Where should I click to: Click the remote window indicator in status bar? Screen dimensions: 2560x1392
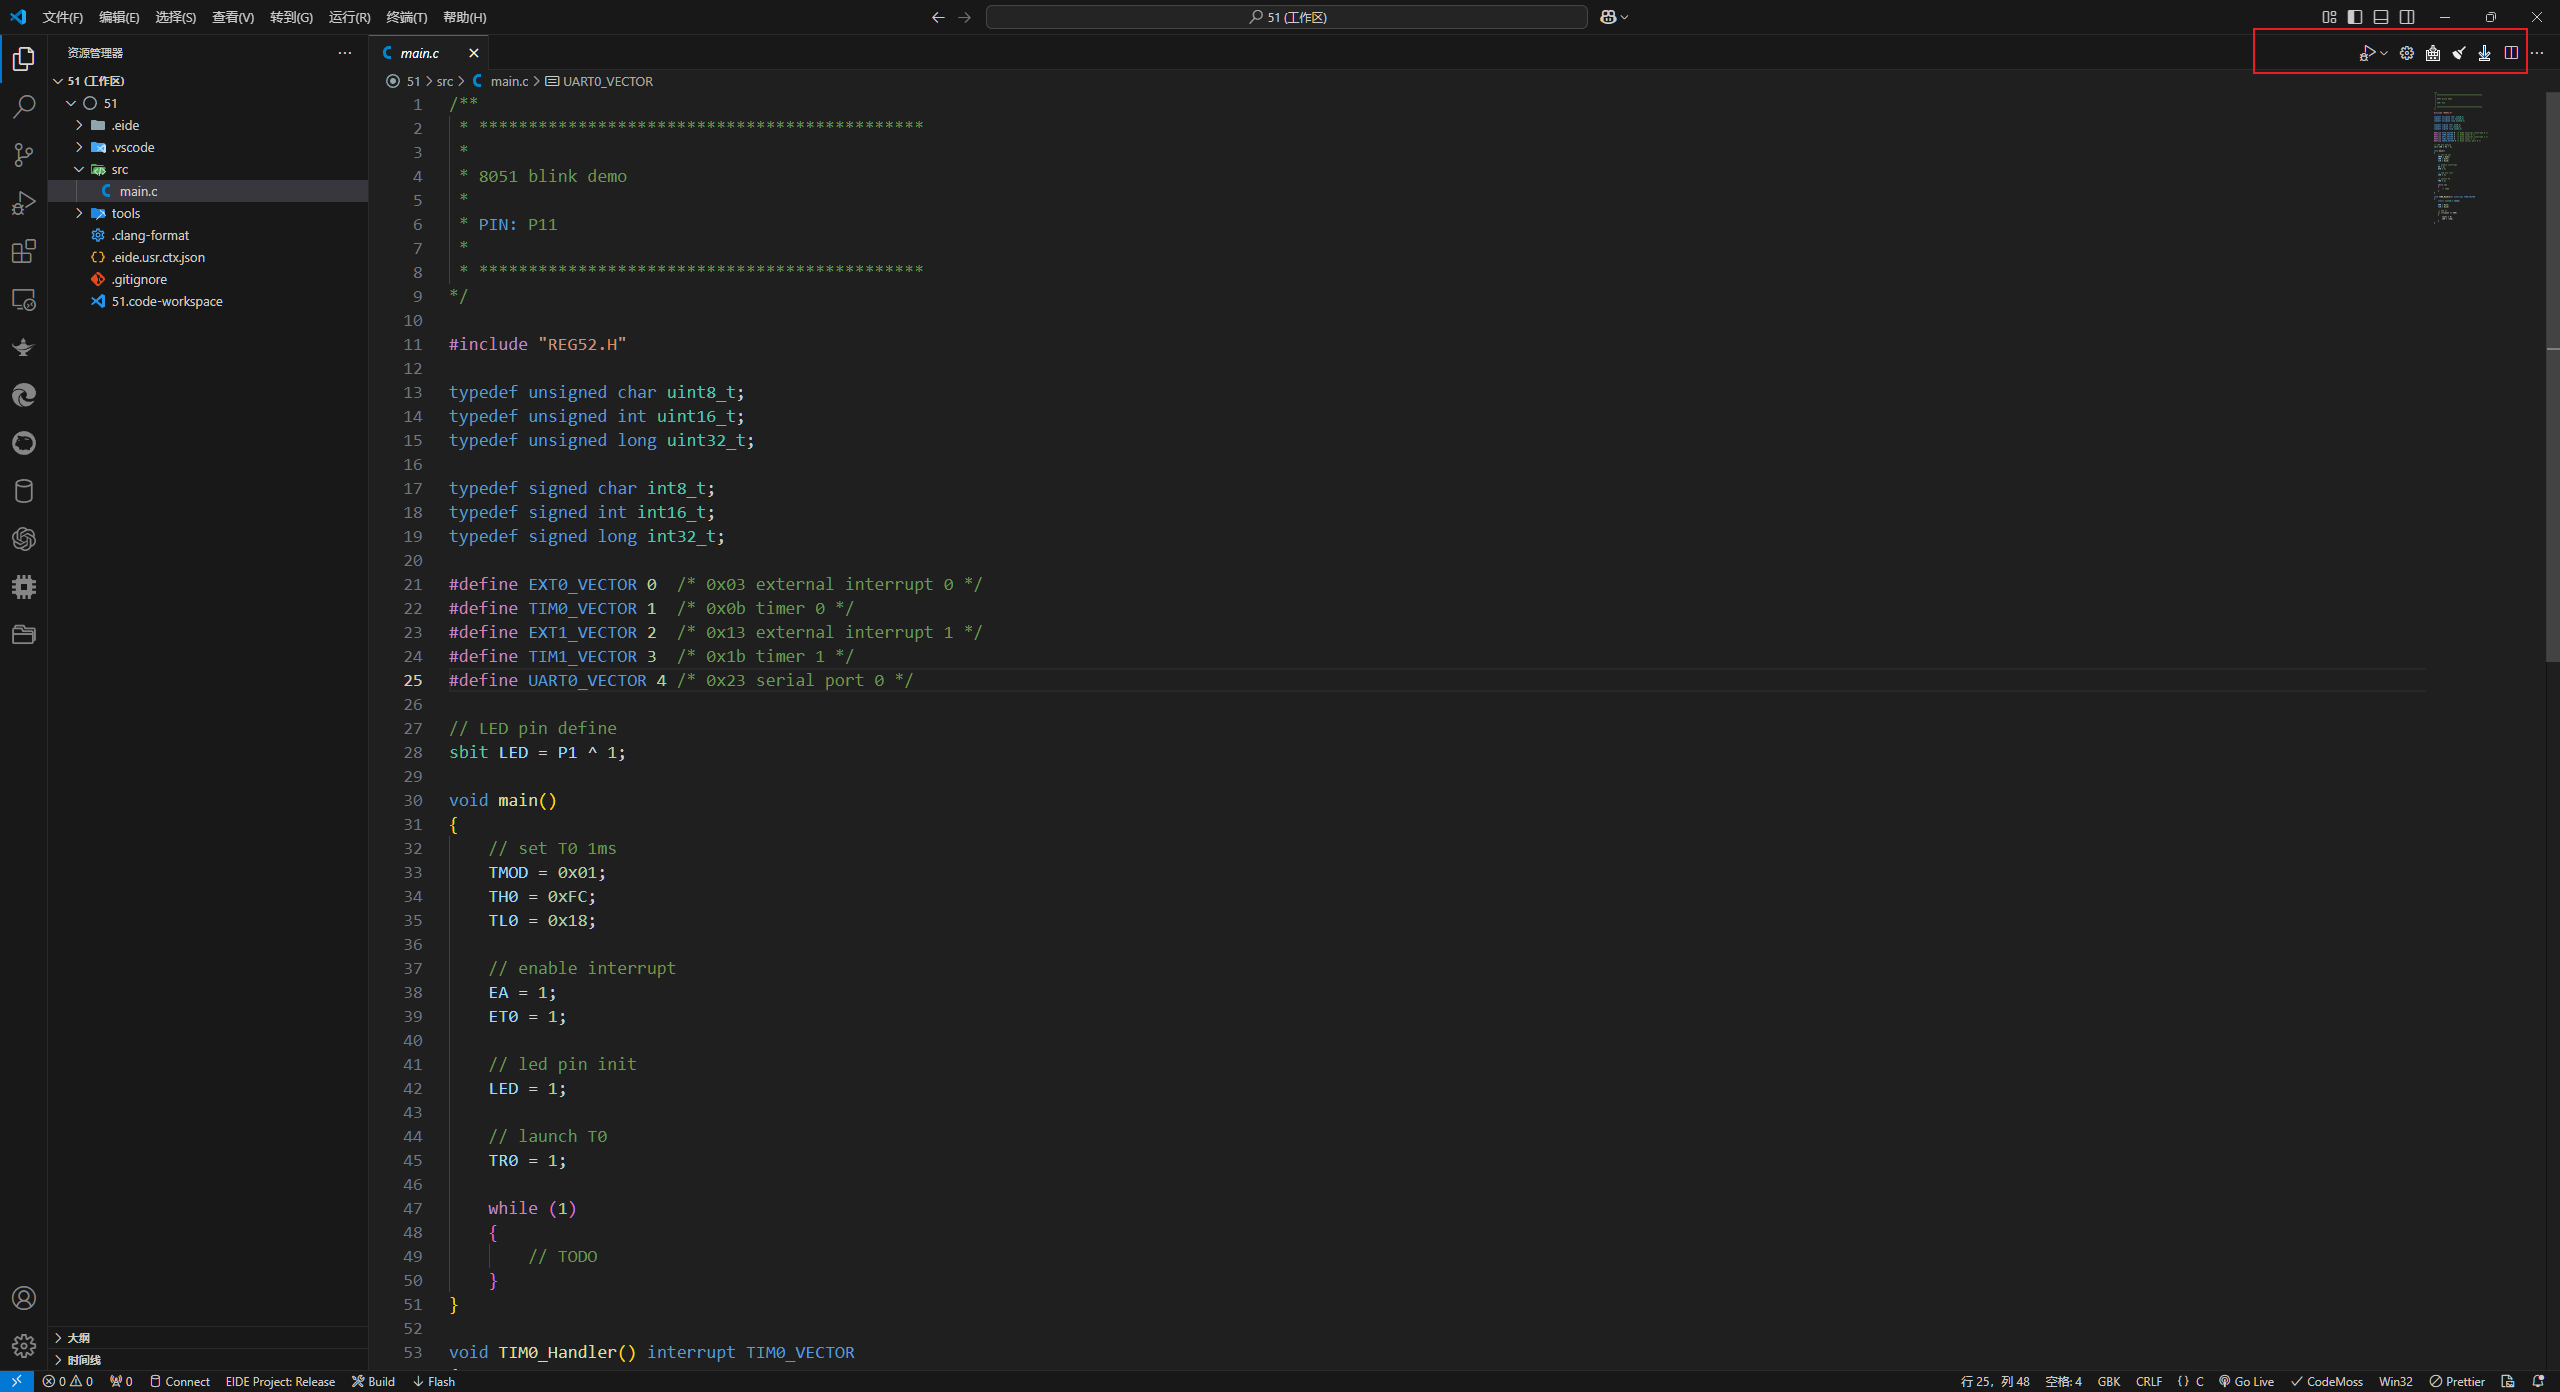pyautogui.click(x=17, y=1381)
